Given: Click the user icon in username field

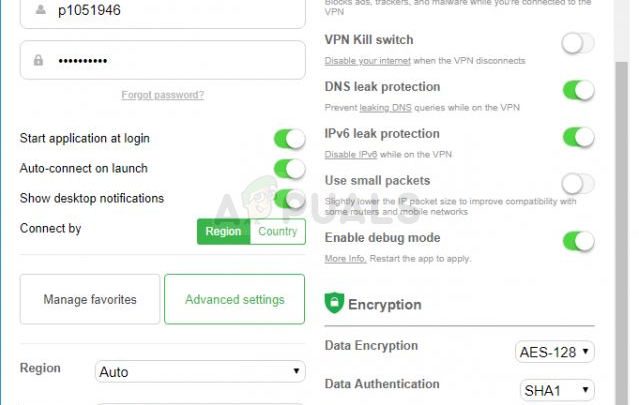Looking at the screenshot, I should click(x=39, y=9).
